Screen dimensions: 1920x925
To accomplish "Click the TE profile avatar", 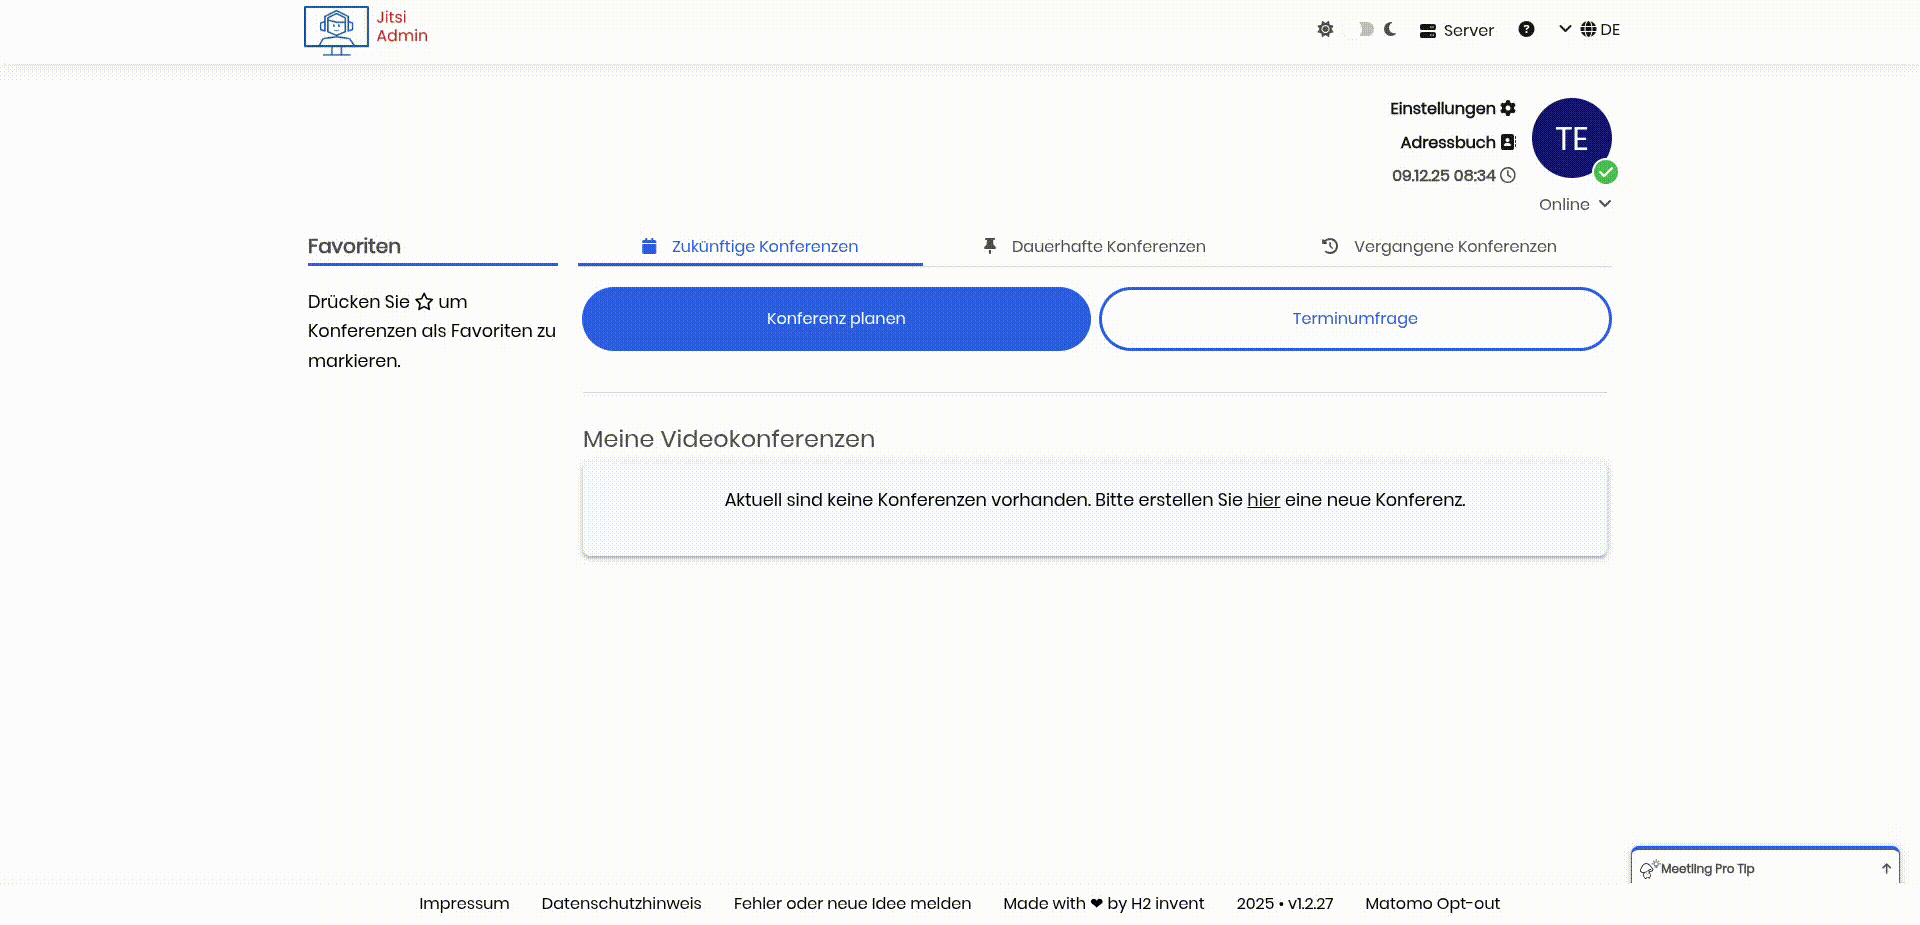I will 1572,138.
